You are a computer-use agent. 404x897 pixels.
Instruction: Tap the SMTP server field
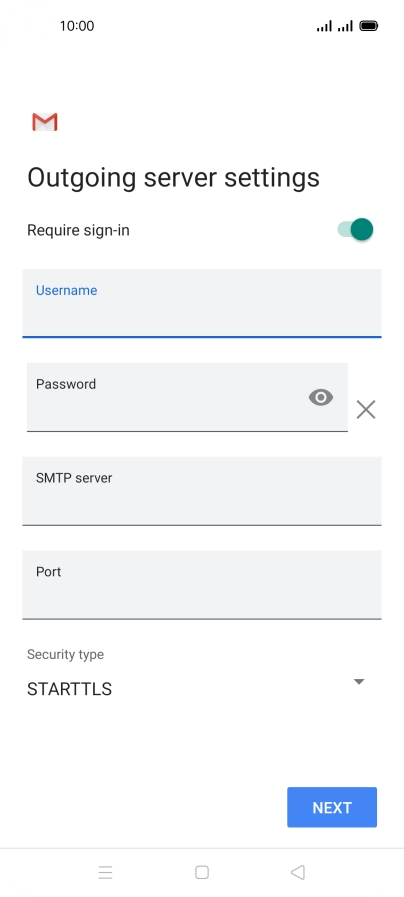[201, 491]
